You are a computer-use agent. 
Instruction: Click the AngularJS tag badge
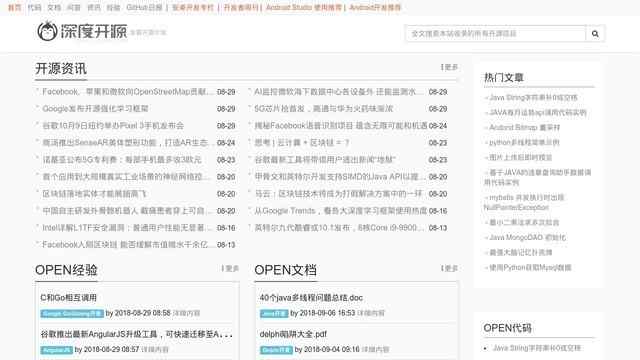point(57,350)
